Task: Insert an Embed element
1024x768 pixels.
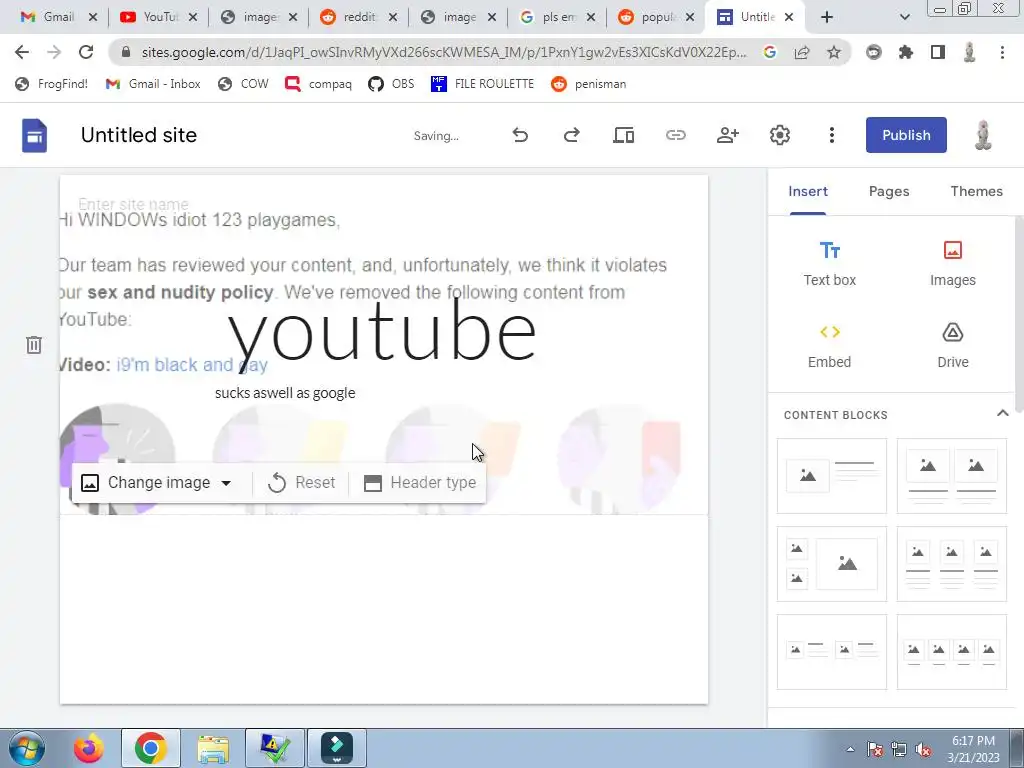Action: point(829,346)
